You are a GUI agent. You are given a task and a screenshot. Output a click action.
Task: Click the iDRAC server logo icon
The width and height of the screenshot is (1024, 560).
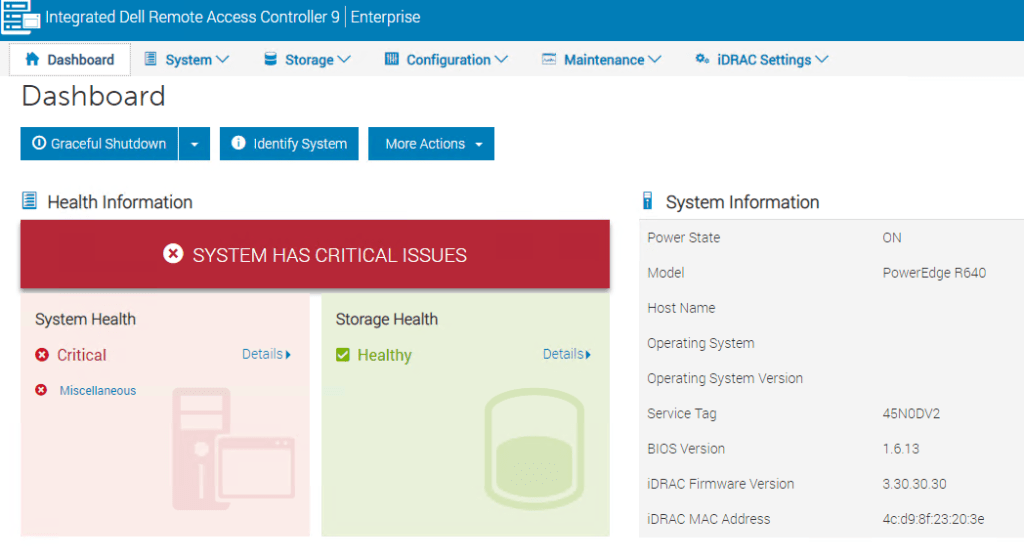coord(20,17)
